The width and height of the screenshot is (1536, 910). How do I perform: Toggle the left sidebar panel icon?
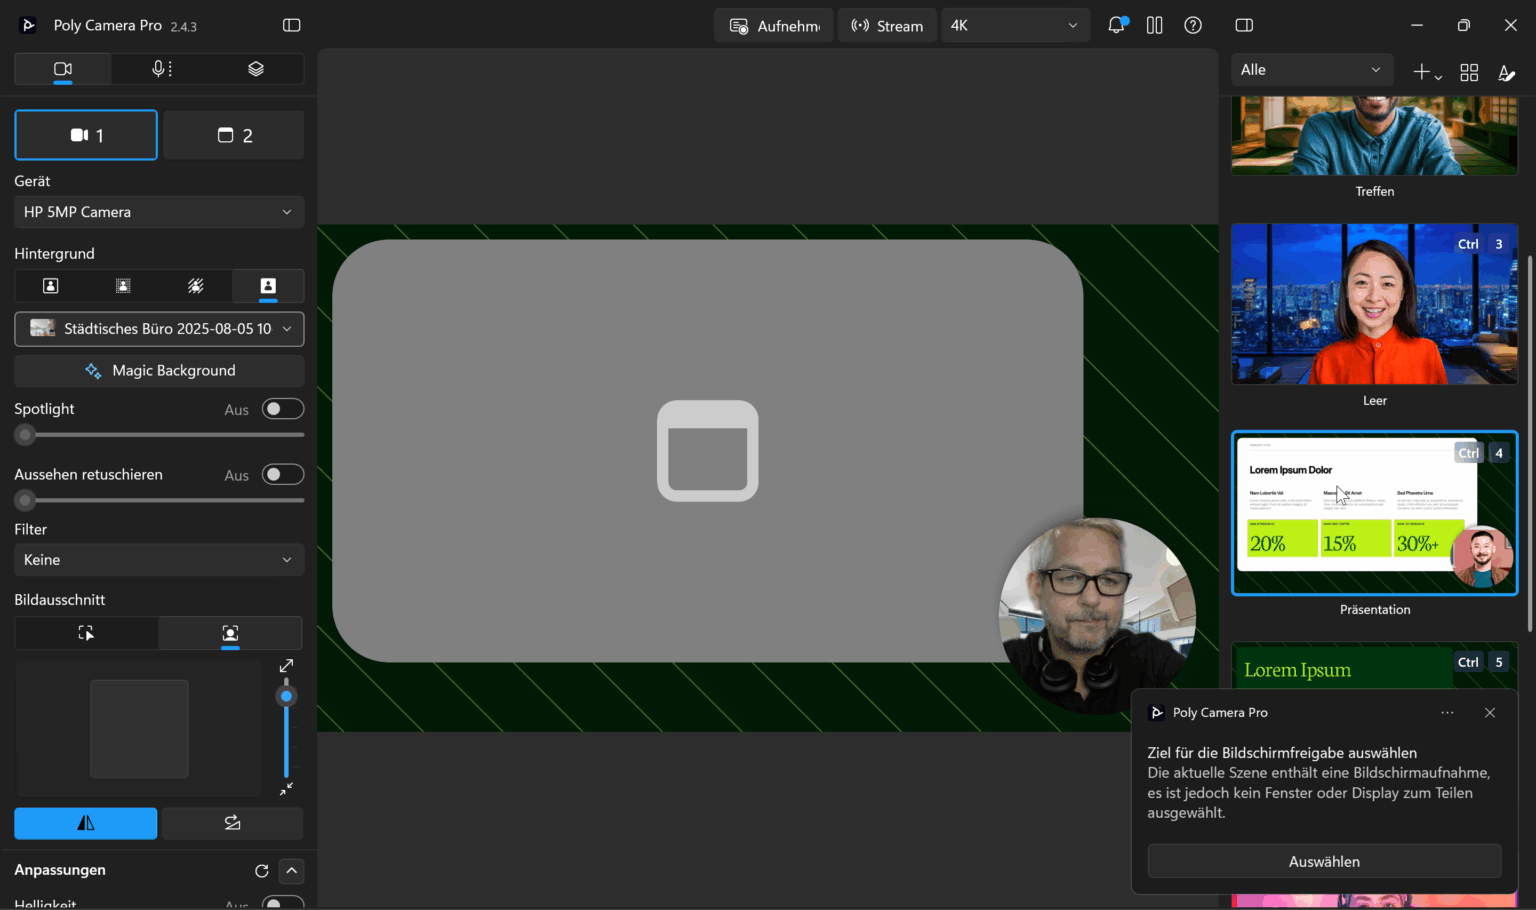pos(291,25)
